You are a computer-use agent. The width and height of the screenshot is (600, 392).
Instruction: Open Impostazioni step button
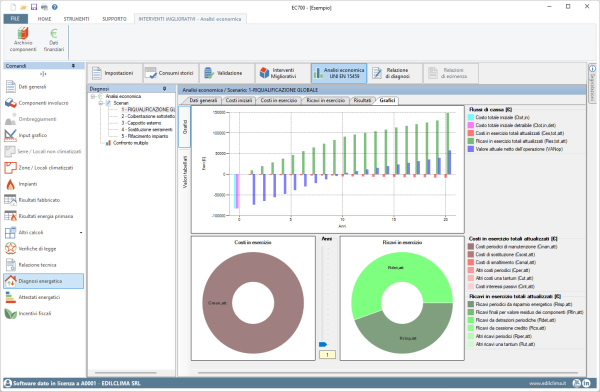115,73
